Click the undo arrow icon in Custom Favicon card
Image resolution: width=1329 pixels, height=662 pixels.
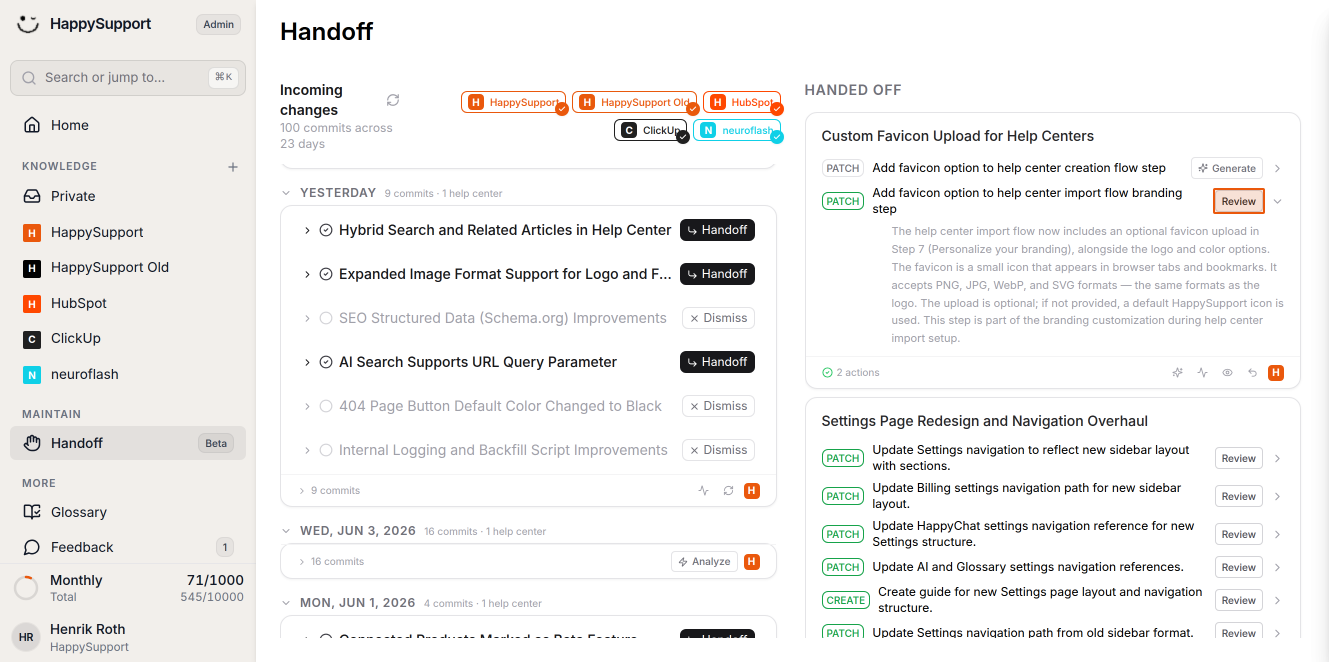pos(1252,373)
